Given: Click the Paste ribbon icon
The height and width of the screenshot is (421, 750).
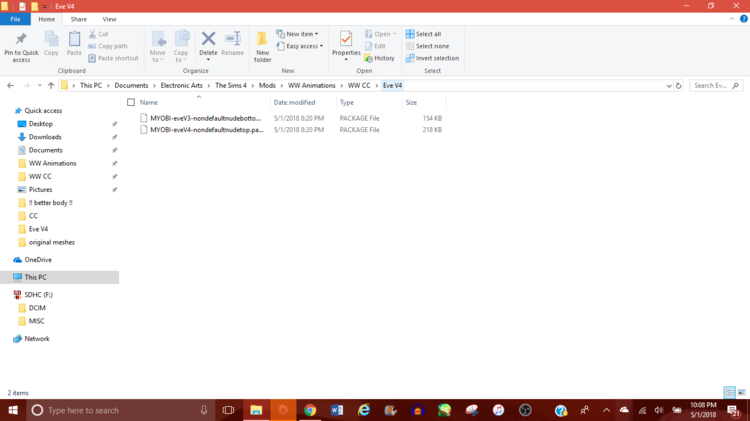Looking at the screenshot, I should pos(74,39).
